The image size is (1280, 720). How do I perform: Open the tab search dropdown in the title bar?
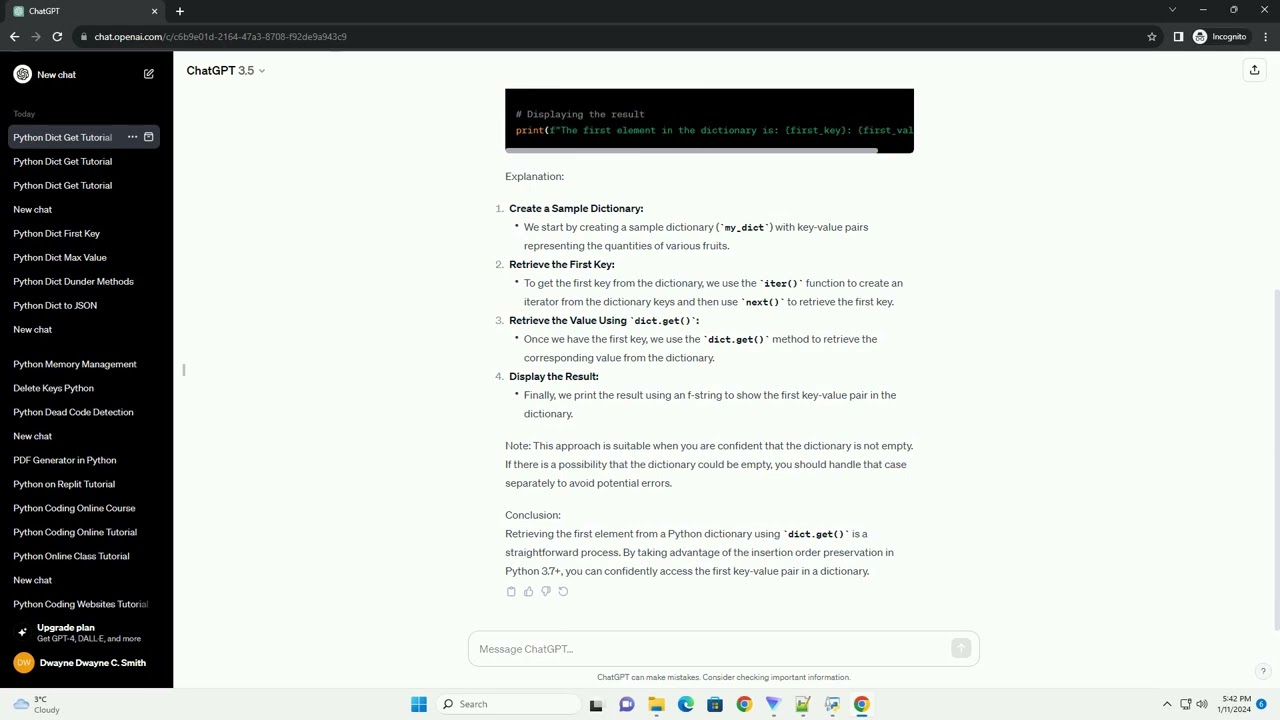coord(1172,10)
